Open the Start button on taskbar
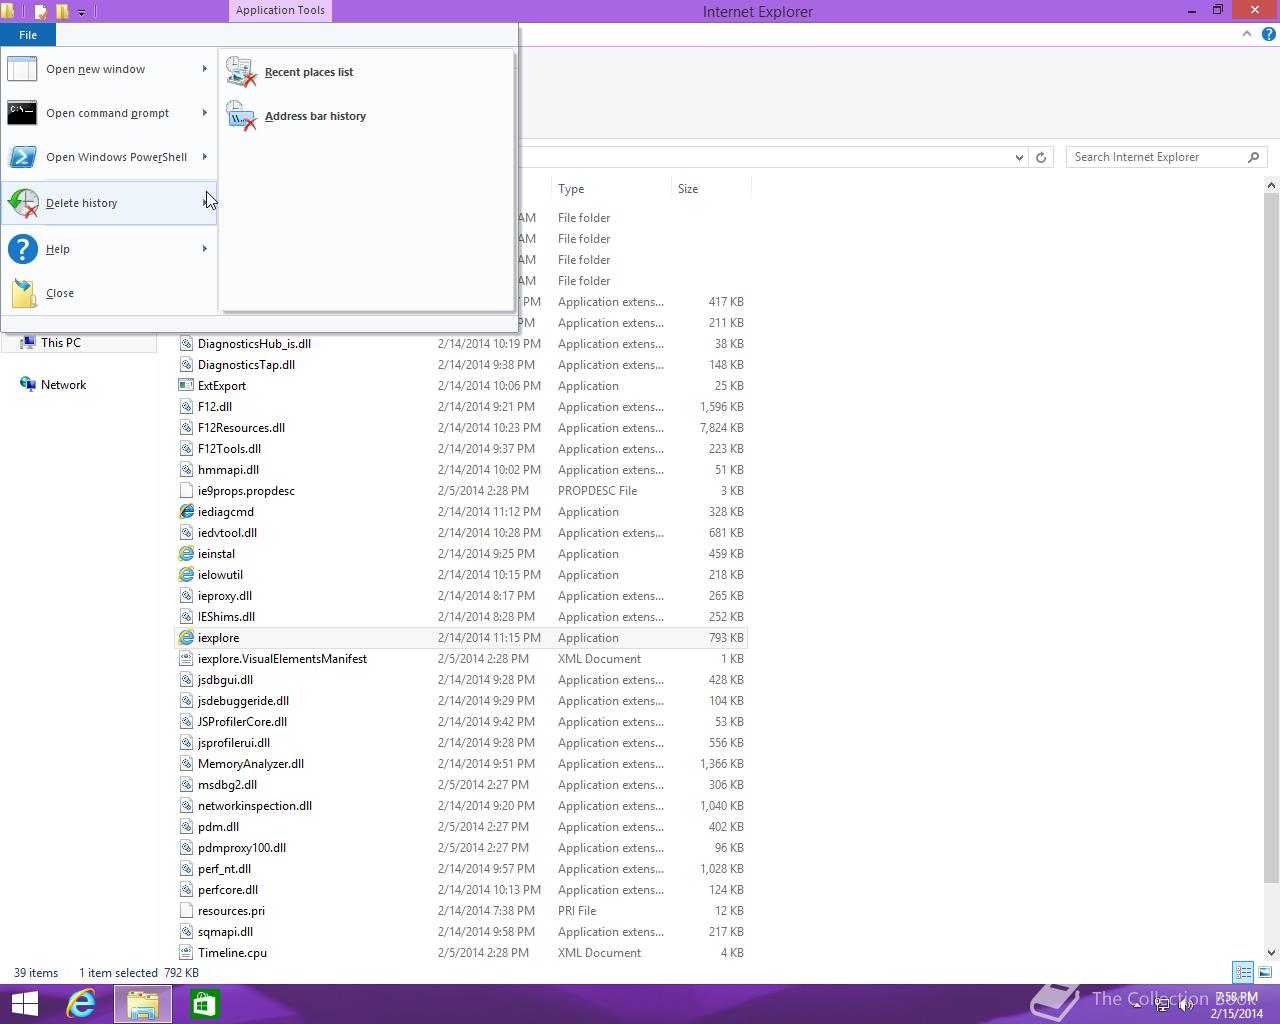Viewport: 1280px width, 1024px height. 25,1004
